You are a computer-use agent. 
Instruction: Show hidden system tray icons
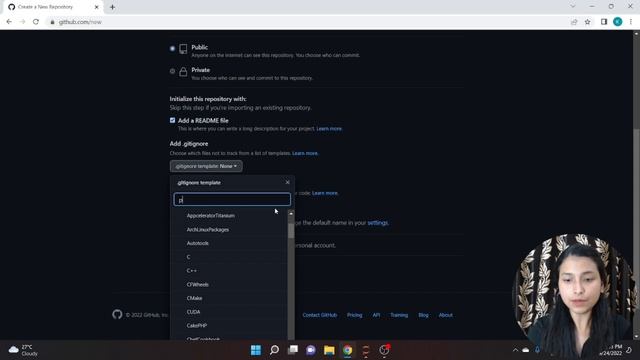tap(516, 350)
